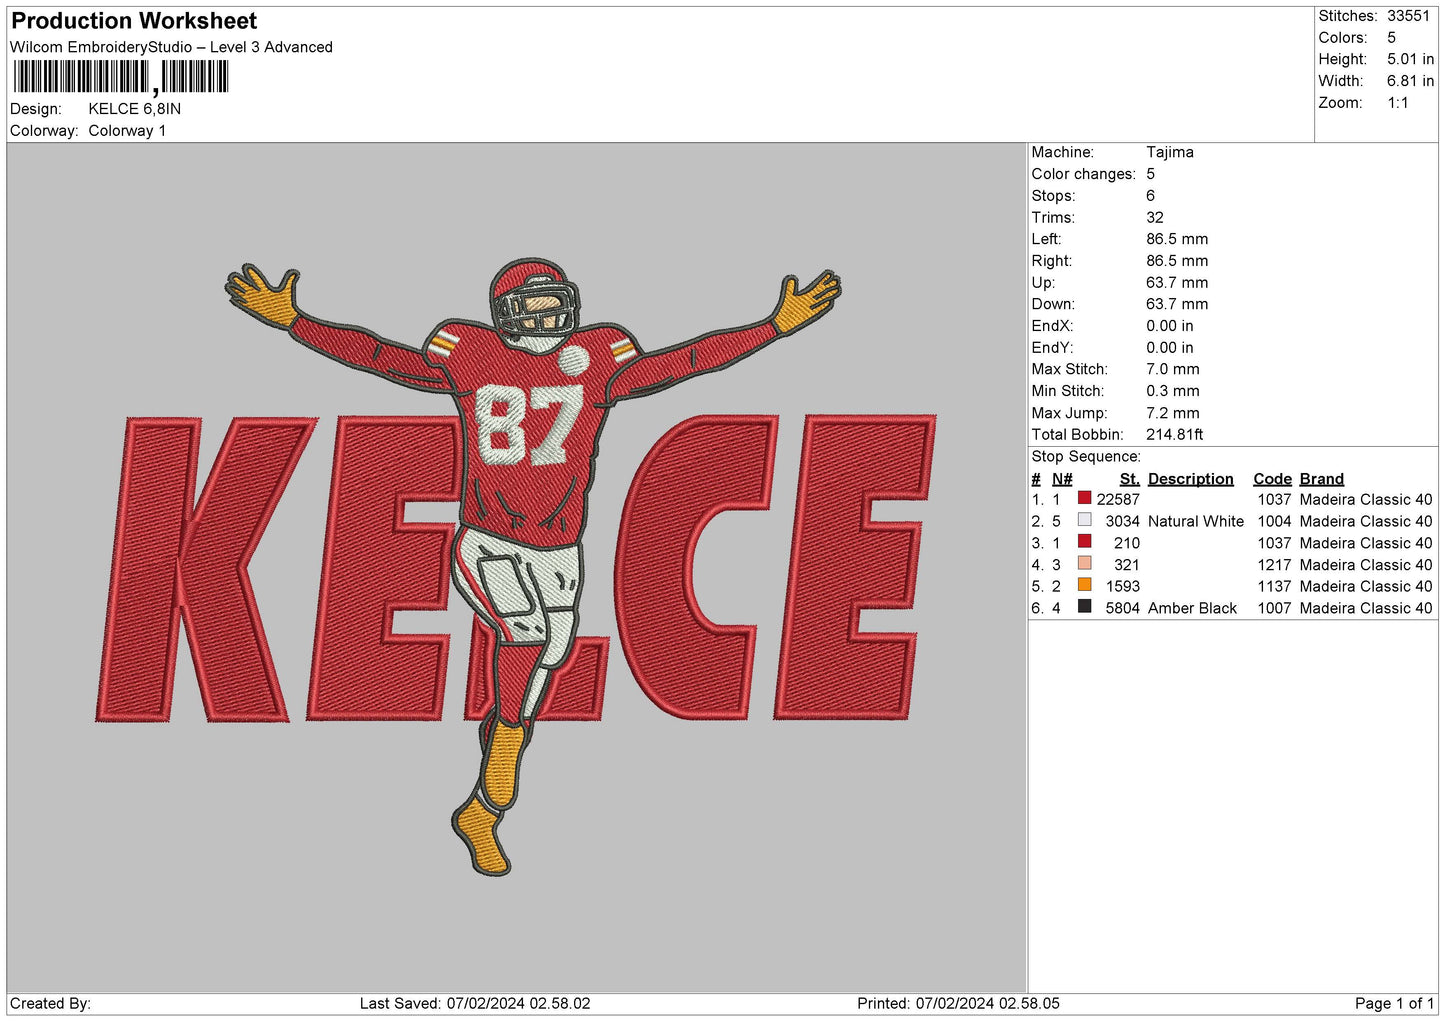Click the 'N#' column header
Viewport: 1445px width, 1021px height.
1062,479
